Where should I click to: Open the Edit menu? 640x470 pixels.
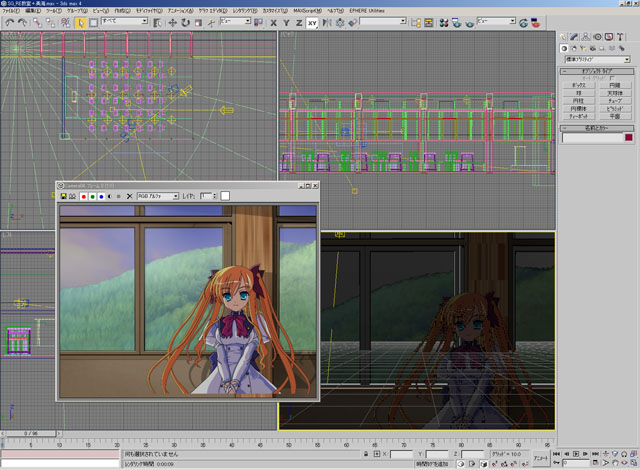click(33, 11)
